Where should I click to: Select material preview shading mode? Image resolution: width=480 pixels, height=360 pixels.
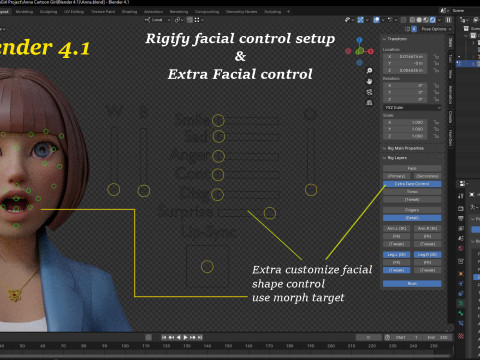click(x=426, y=20)
